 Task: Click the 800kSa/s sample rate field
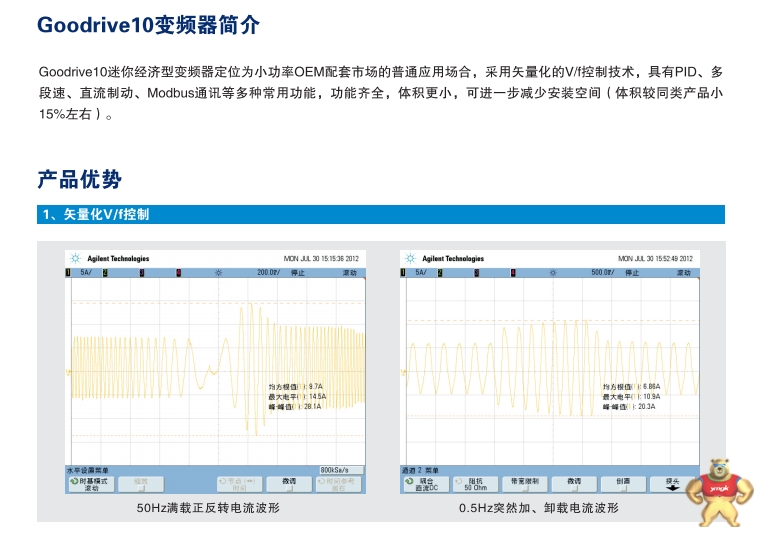tap(340, 469)
